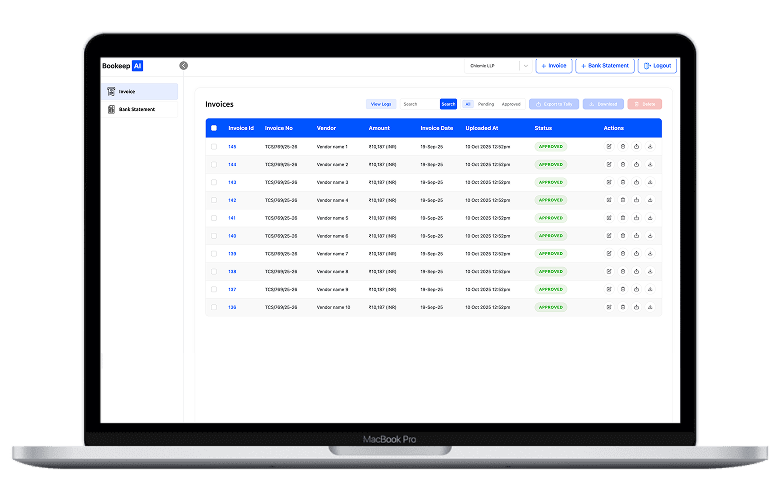The width and height of the screenshot is (781, 483).
Task: Collapse the sidebar with the arrow icon
Action: pos(184,66)
